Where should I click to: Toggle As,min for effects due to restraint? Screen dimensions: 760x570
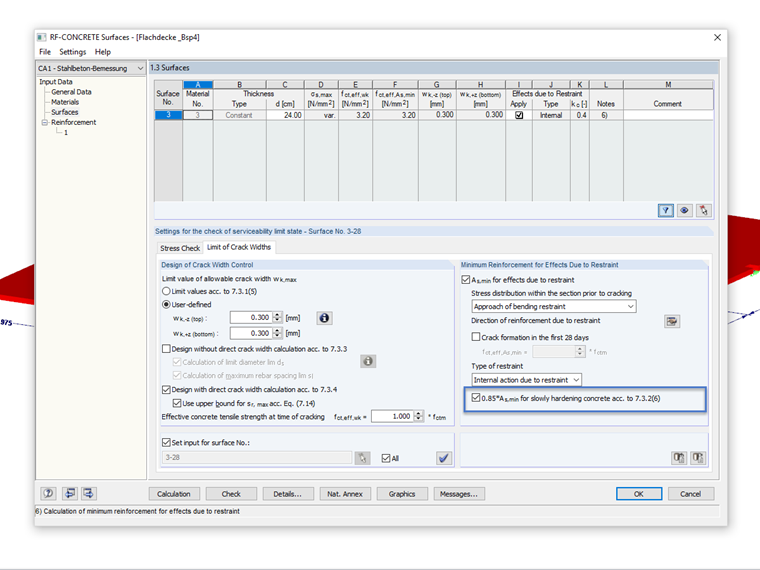point(466,280)
